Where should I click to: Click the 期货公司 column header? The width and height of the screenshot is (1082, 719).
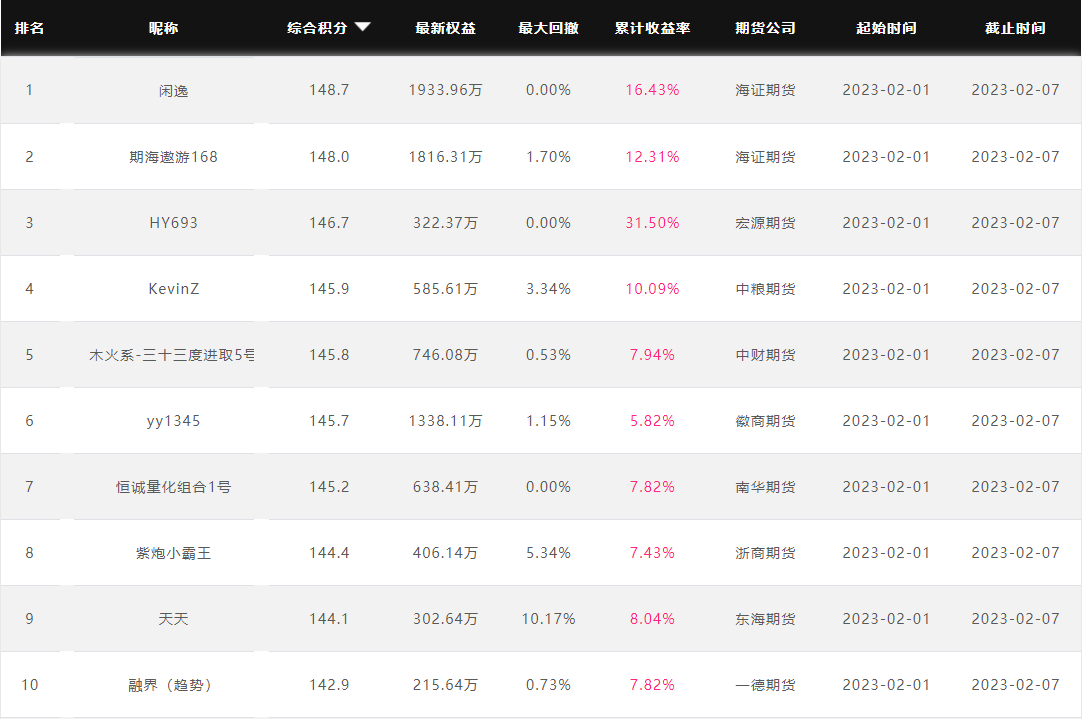click(765, 28)
